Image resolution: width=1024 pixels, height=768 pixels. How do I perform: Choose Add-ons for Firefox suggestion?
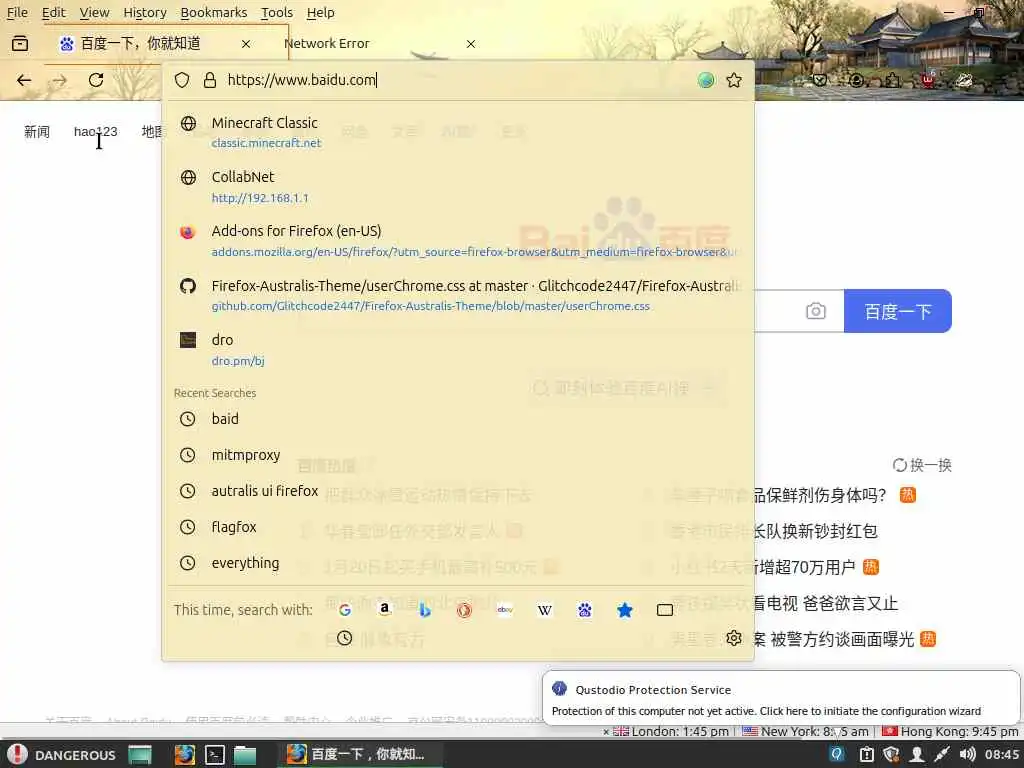pyautogui.click(x=457, y=240)
